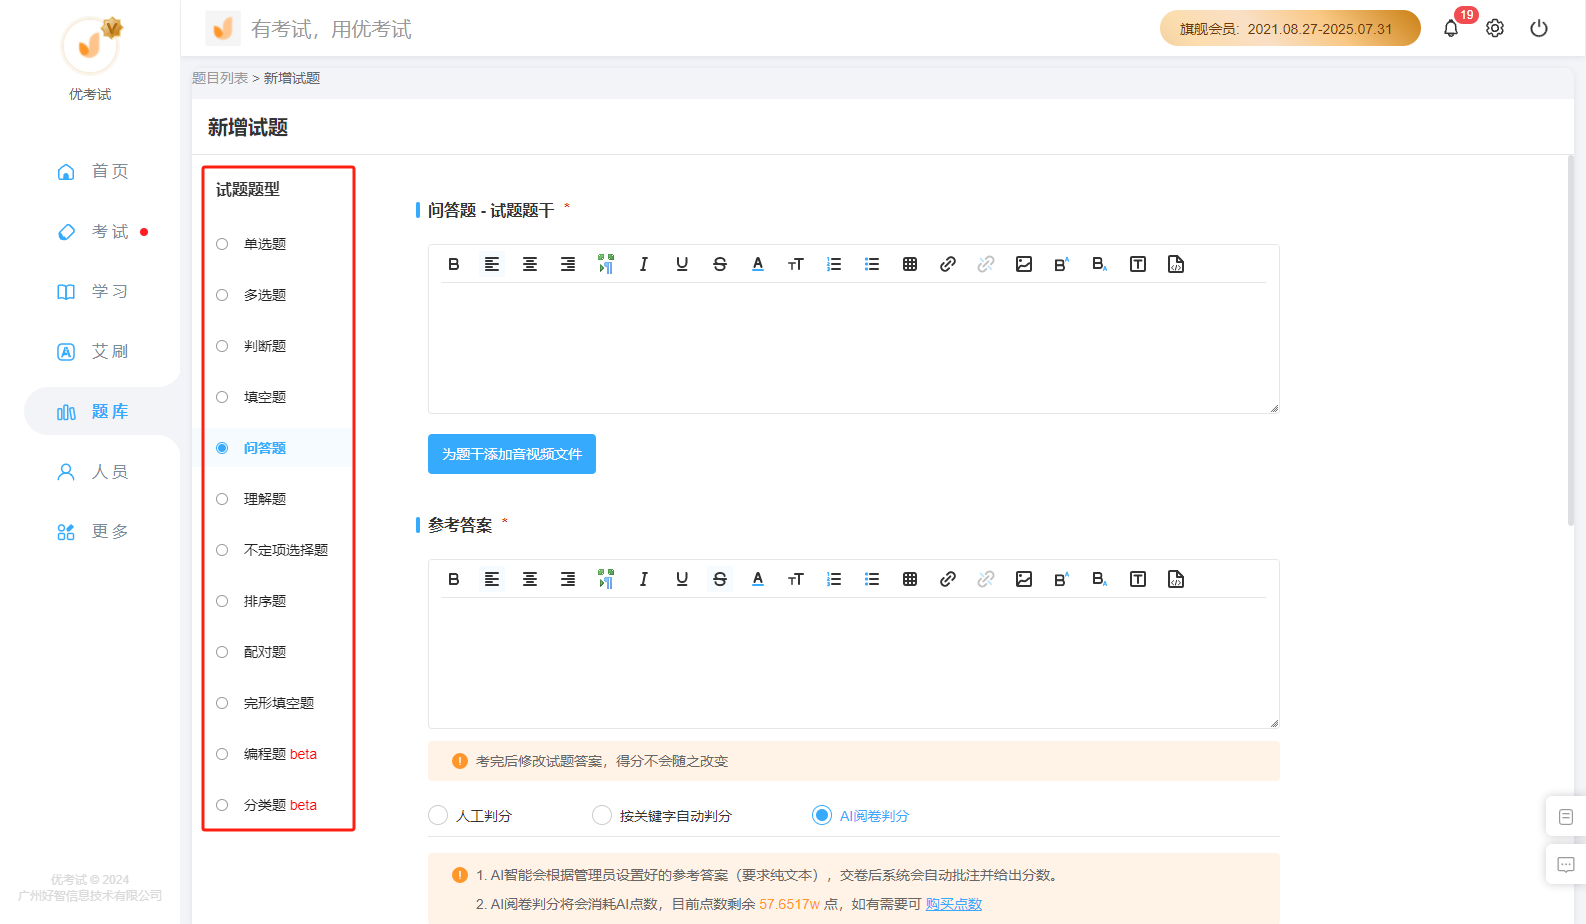Go back to 题目列表 breadcrumb
Viewport: 1586px width, 924px height.
point(220,78)
